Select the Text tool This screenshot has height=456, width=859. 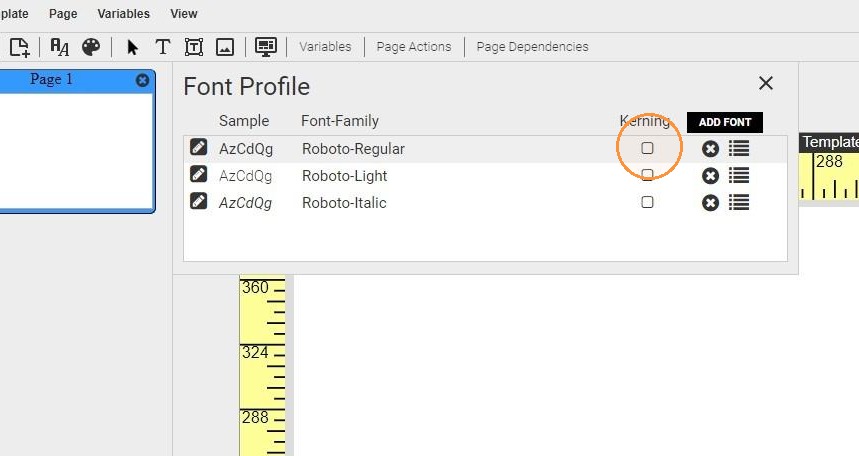(163, 47)
